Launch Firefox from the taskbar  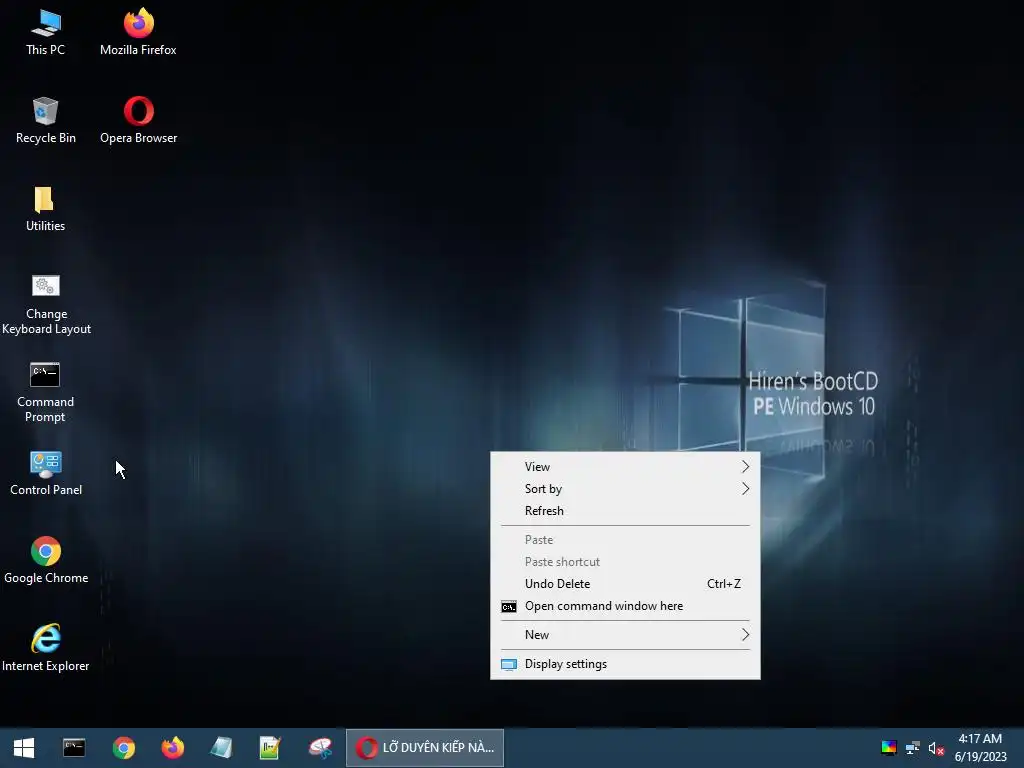click(172, 748)
